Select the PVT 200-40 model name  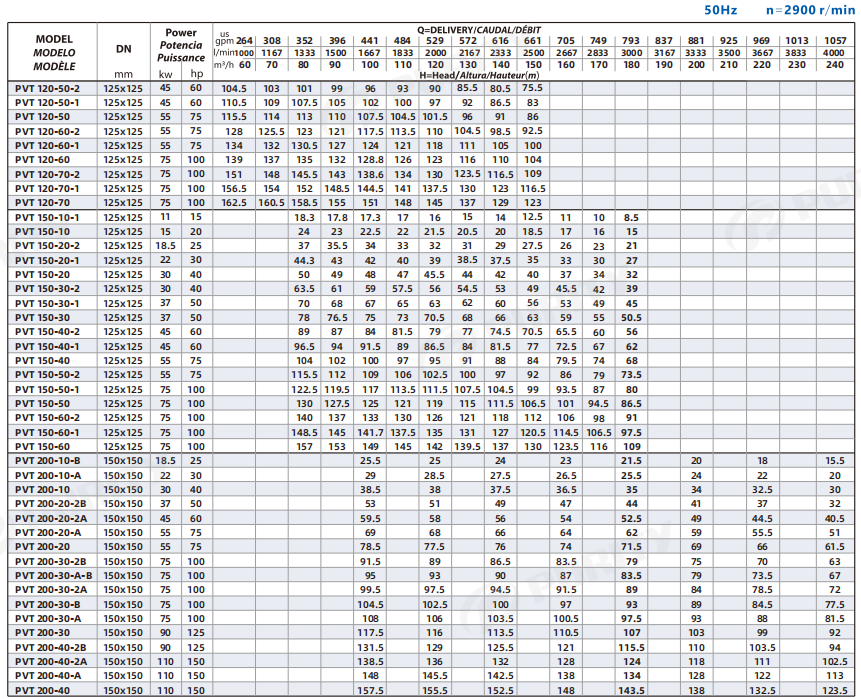click(41, 691)
